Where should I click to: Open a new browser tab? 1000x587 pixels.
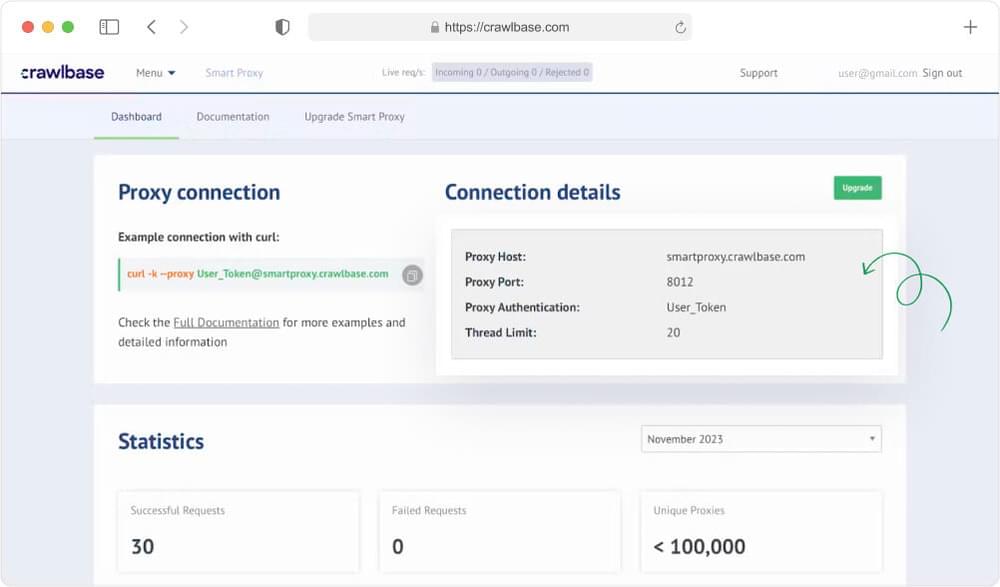click(x=970, y=27)
